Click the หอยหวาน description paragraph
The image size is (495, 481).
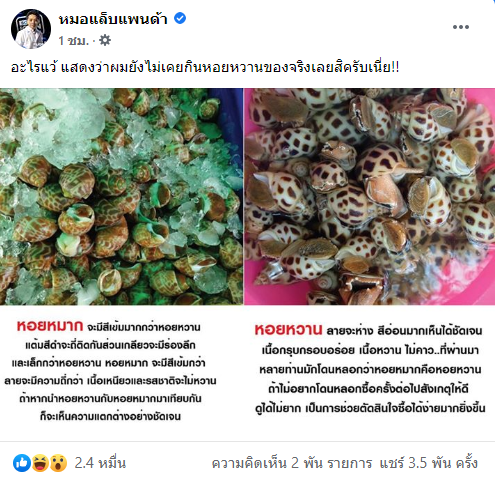click(370, 369)
